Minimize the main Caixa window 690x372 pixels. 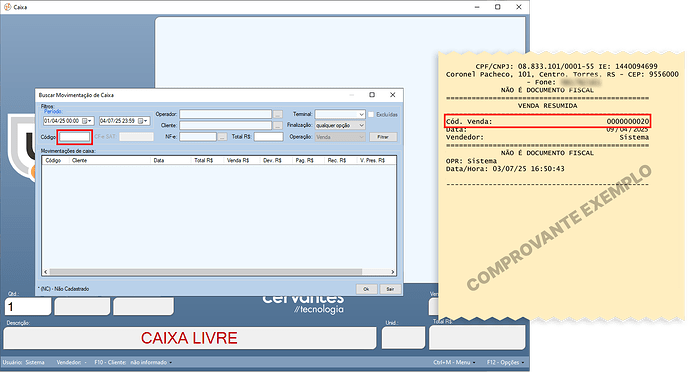coord(477,7)
